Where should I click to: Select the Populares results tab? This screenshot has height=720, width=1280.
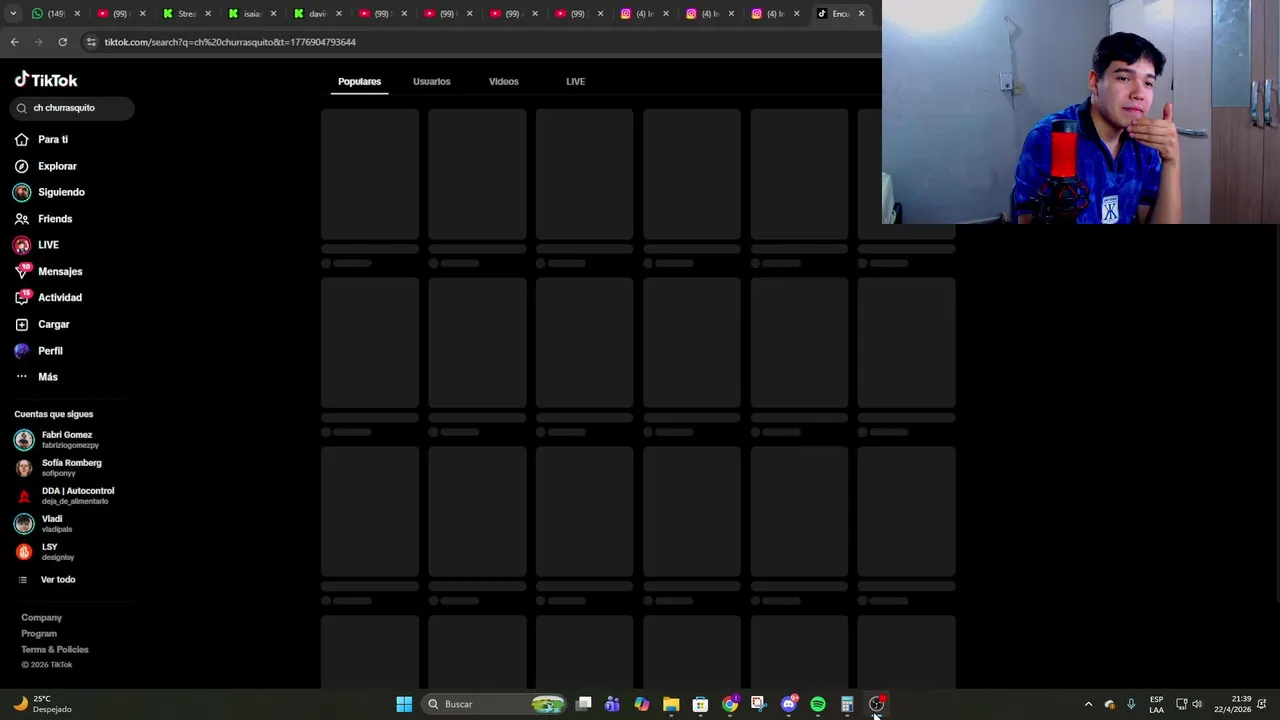pyautogui.click(x=359, y=82)
